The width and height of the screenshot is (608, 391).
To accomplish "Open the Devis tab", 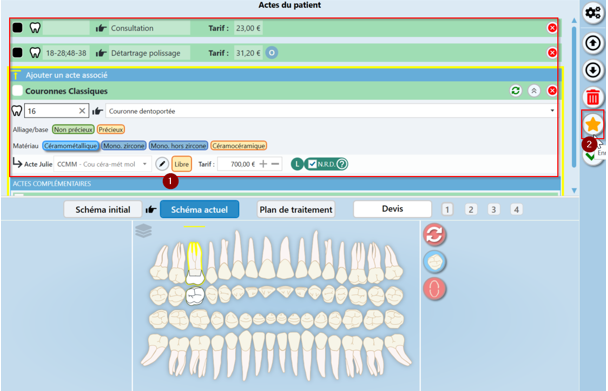I will pos(392,209).
